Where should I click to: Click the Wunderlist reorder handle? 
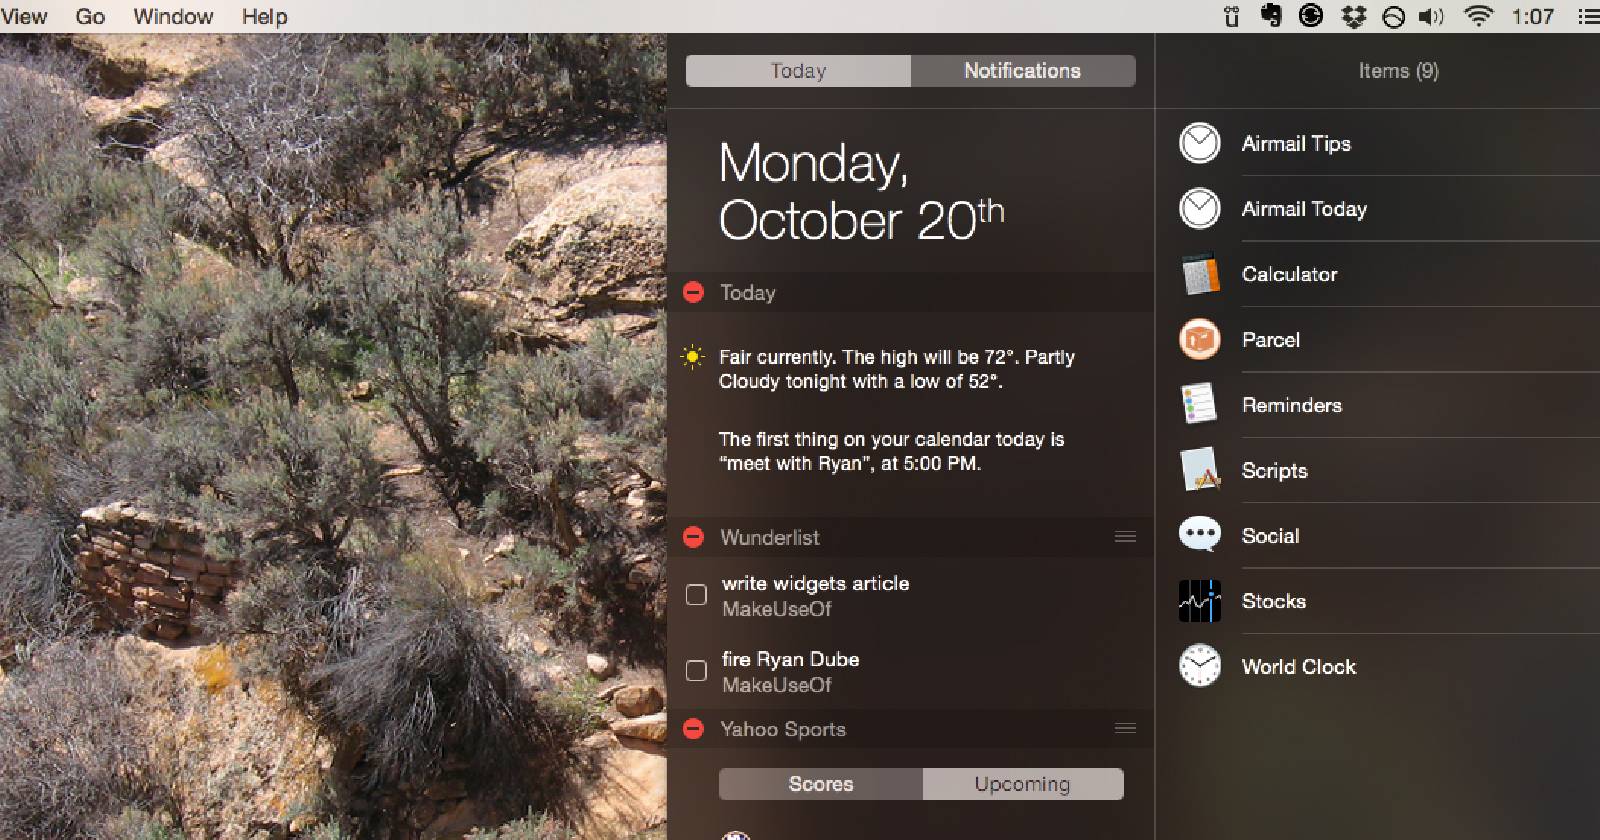click(1125, 537)
